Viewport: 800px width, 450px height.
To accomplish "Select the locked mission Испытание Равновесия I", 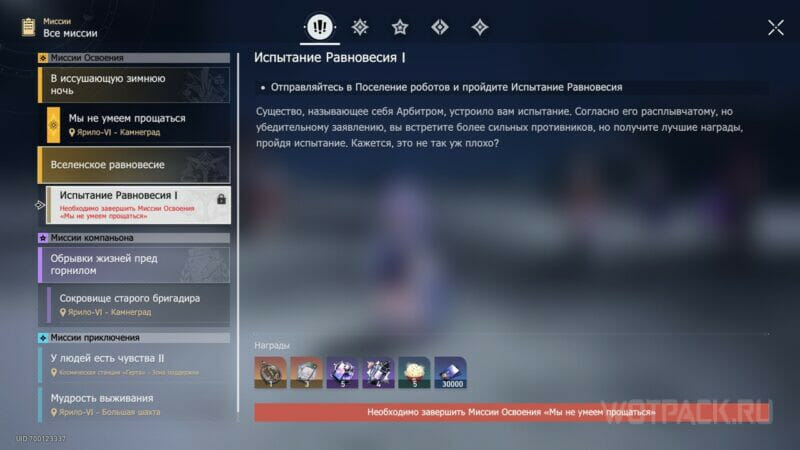I will 138,205.
